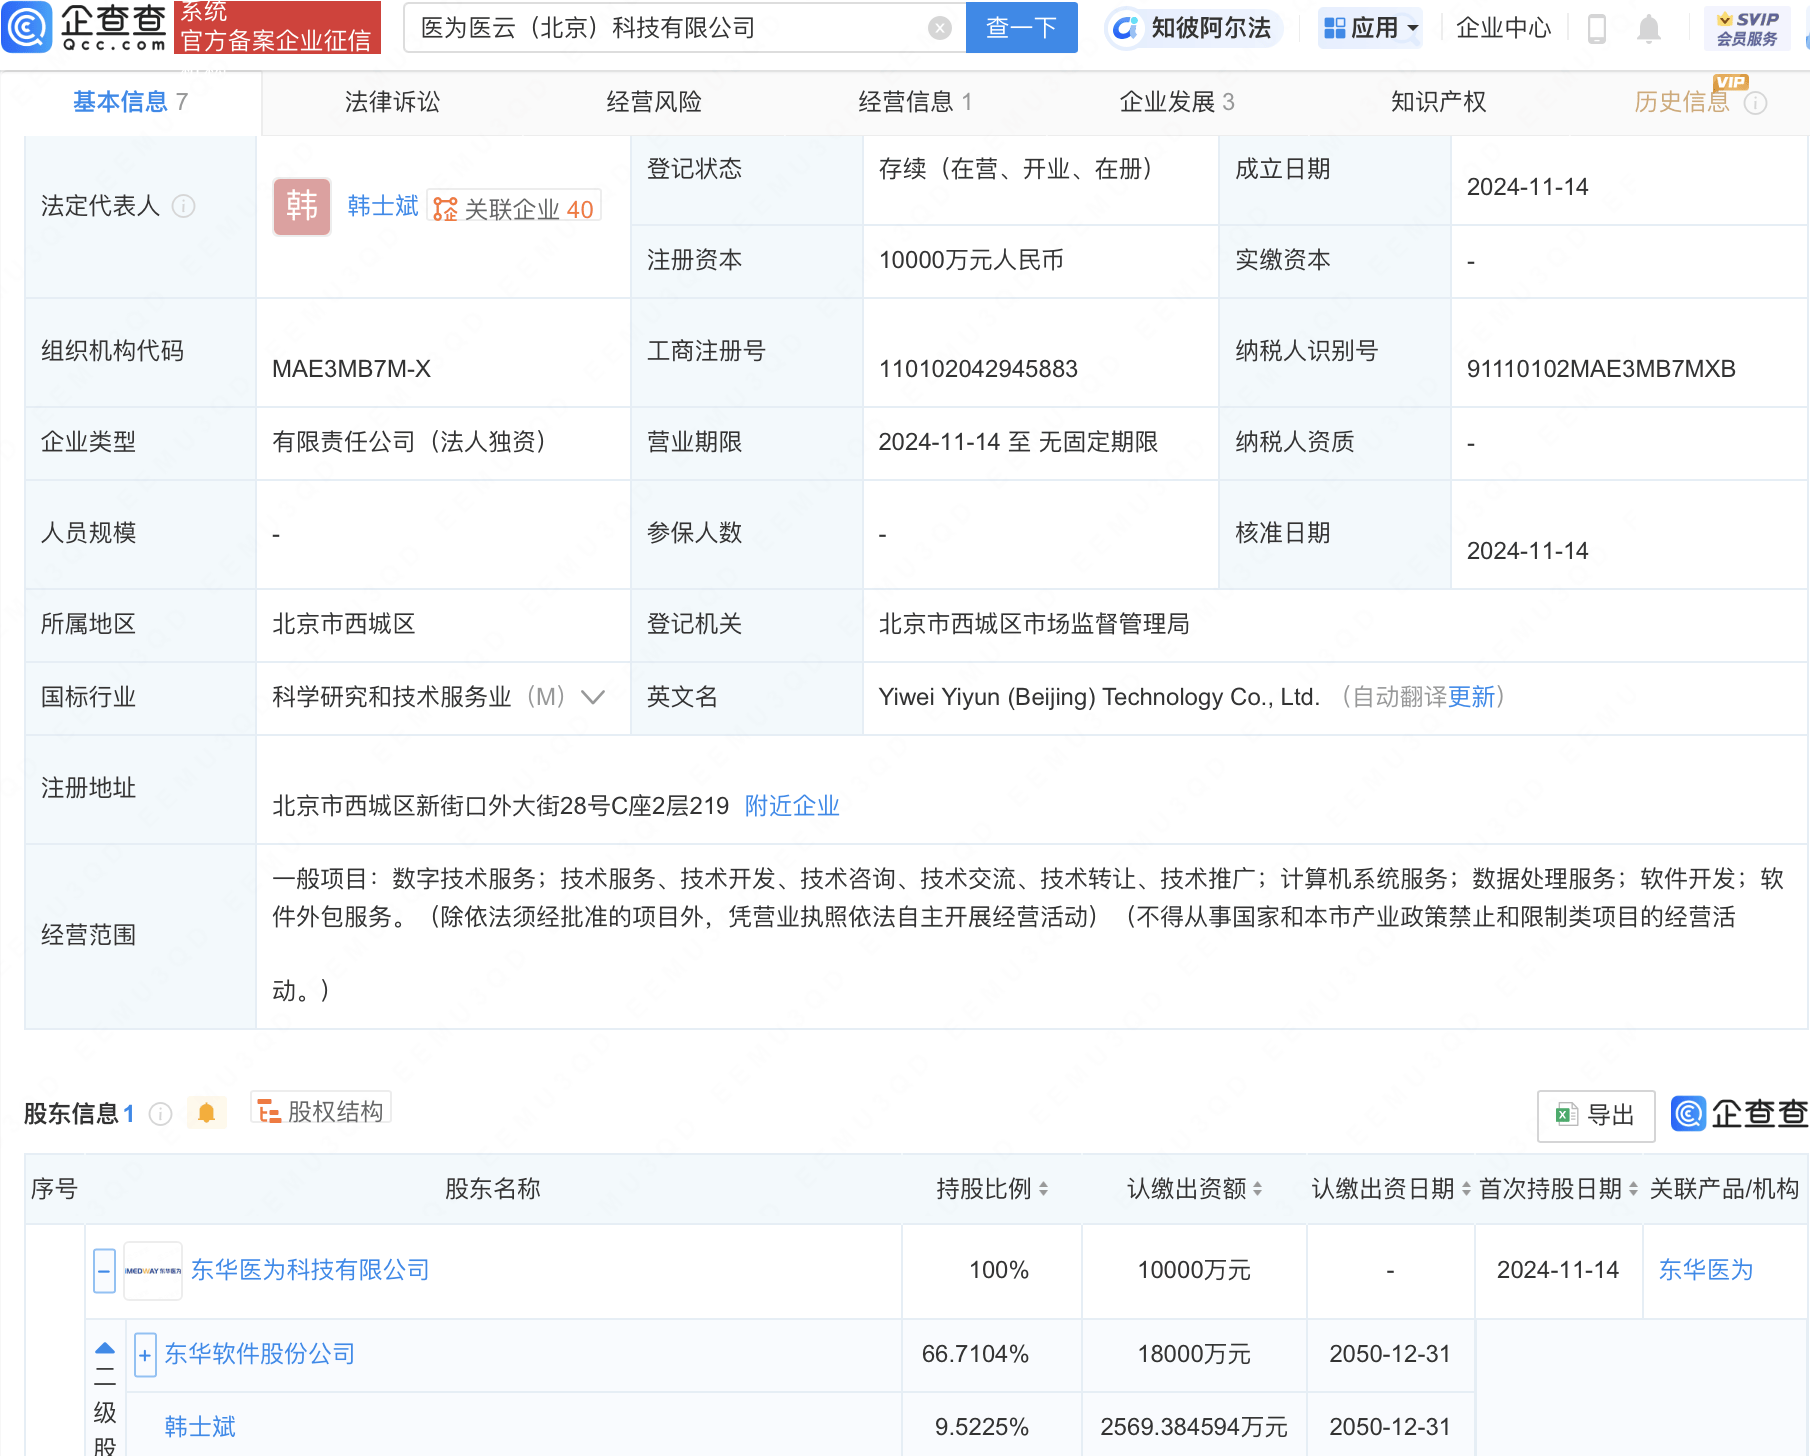Click 更新 link beside English name

(x=1471, y=697)
